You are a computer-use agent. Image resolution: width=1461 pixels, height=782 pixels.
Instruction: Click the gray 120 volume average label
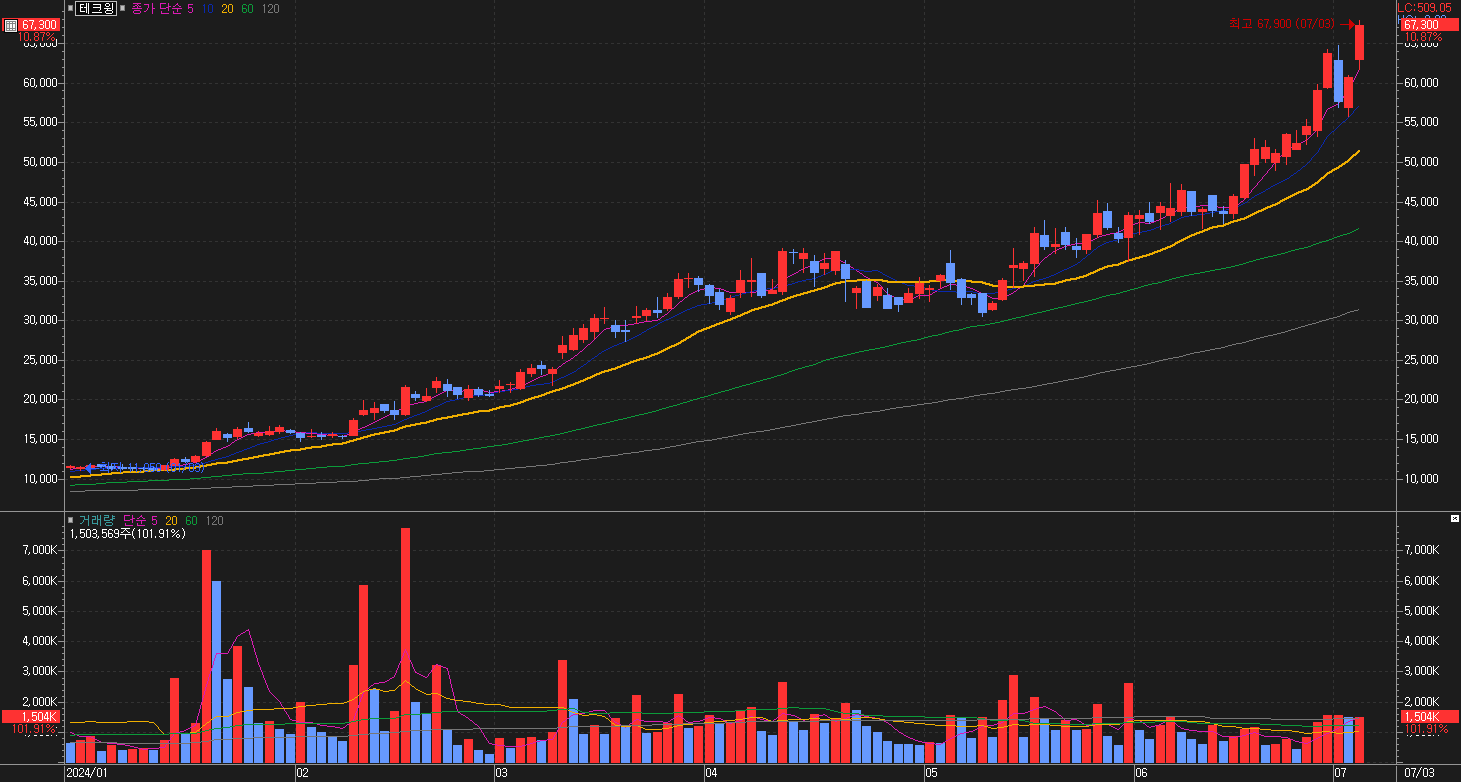pos(214,520)
